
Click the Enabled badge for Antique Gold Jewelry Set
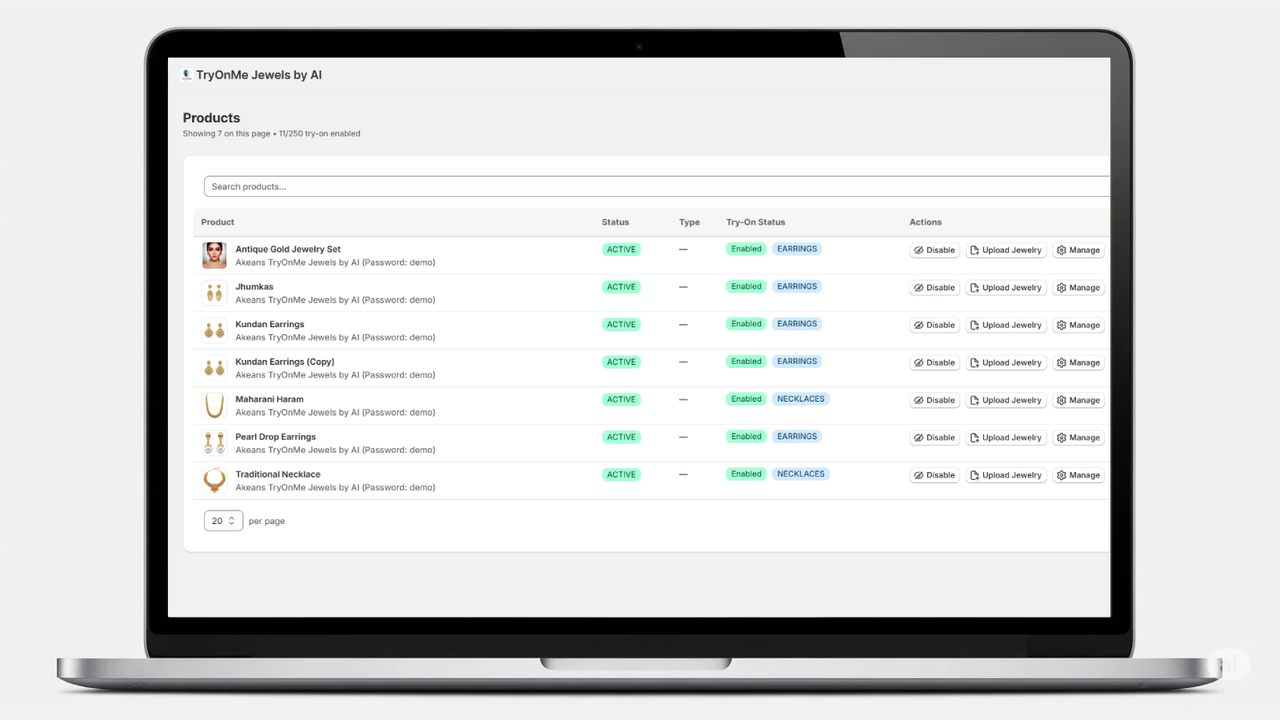pos(746,249)
